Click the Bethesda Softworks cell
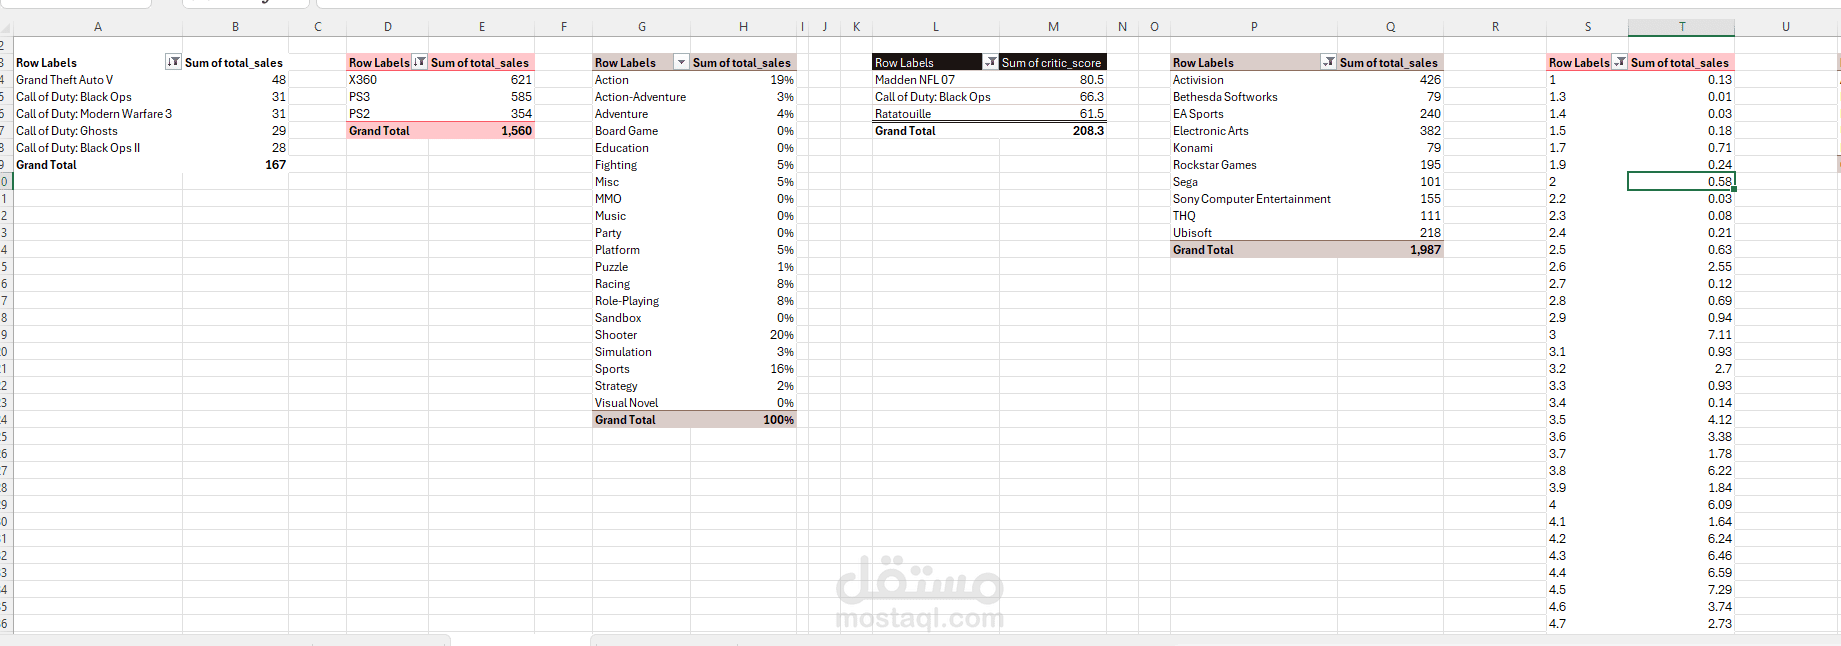The height and width of the screenshot is (646, 1841). click(1254, 97)
